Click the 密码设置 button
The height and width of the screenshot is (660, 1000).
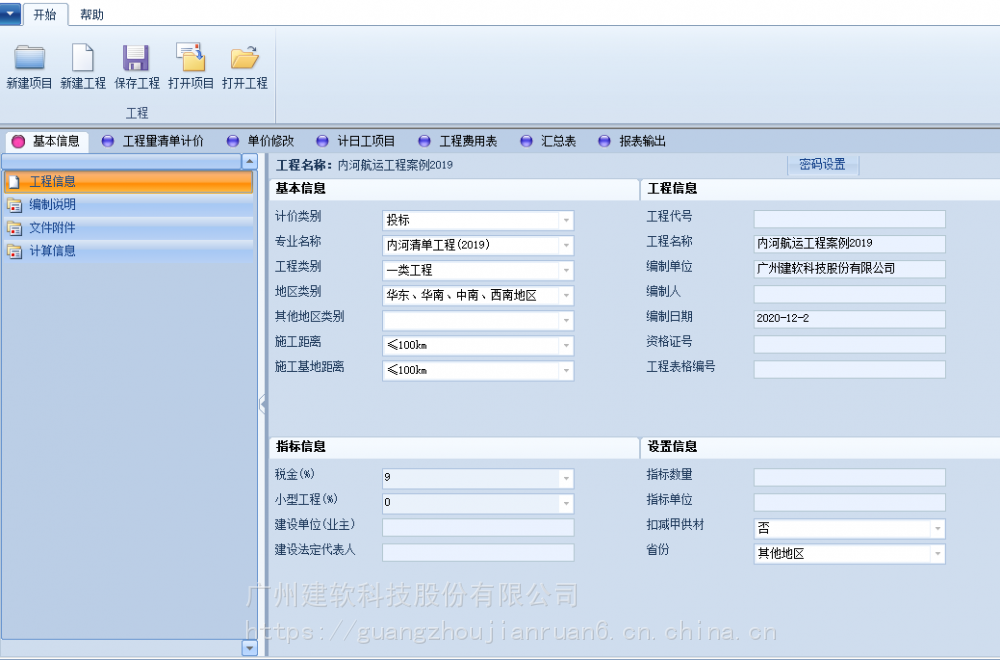822,165
